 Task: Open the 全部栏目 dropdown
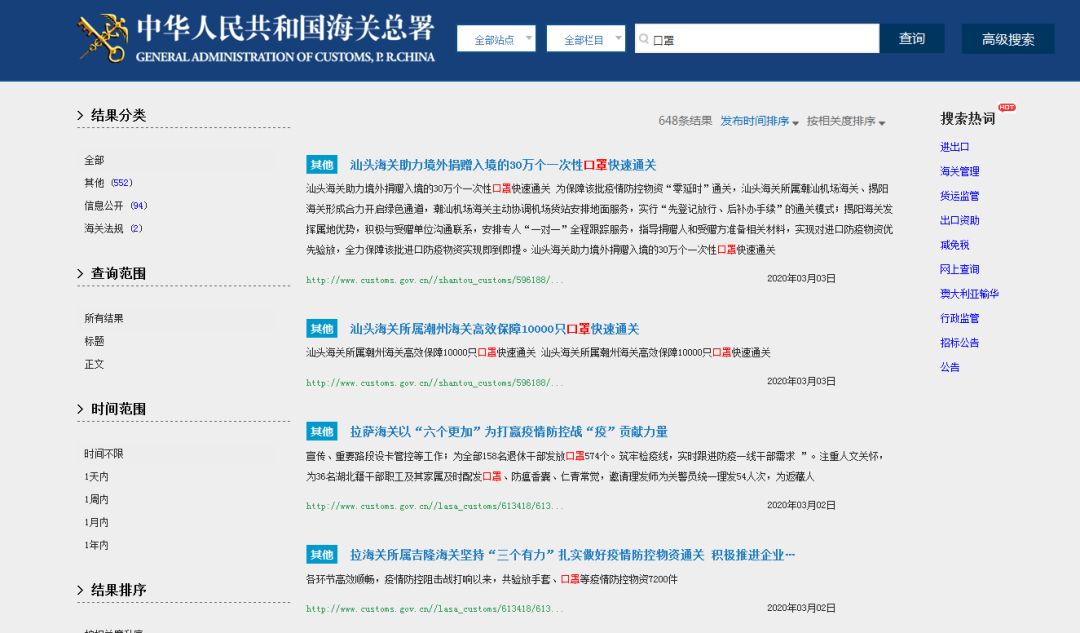click(585, 39)
